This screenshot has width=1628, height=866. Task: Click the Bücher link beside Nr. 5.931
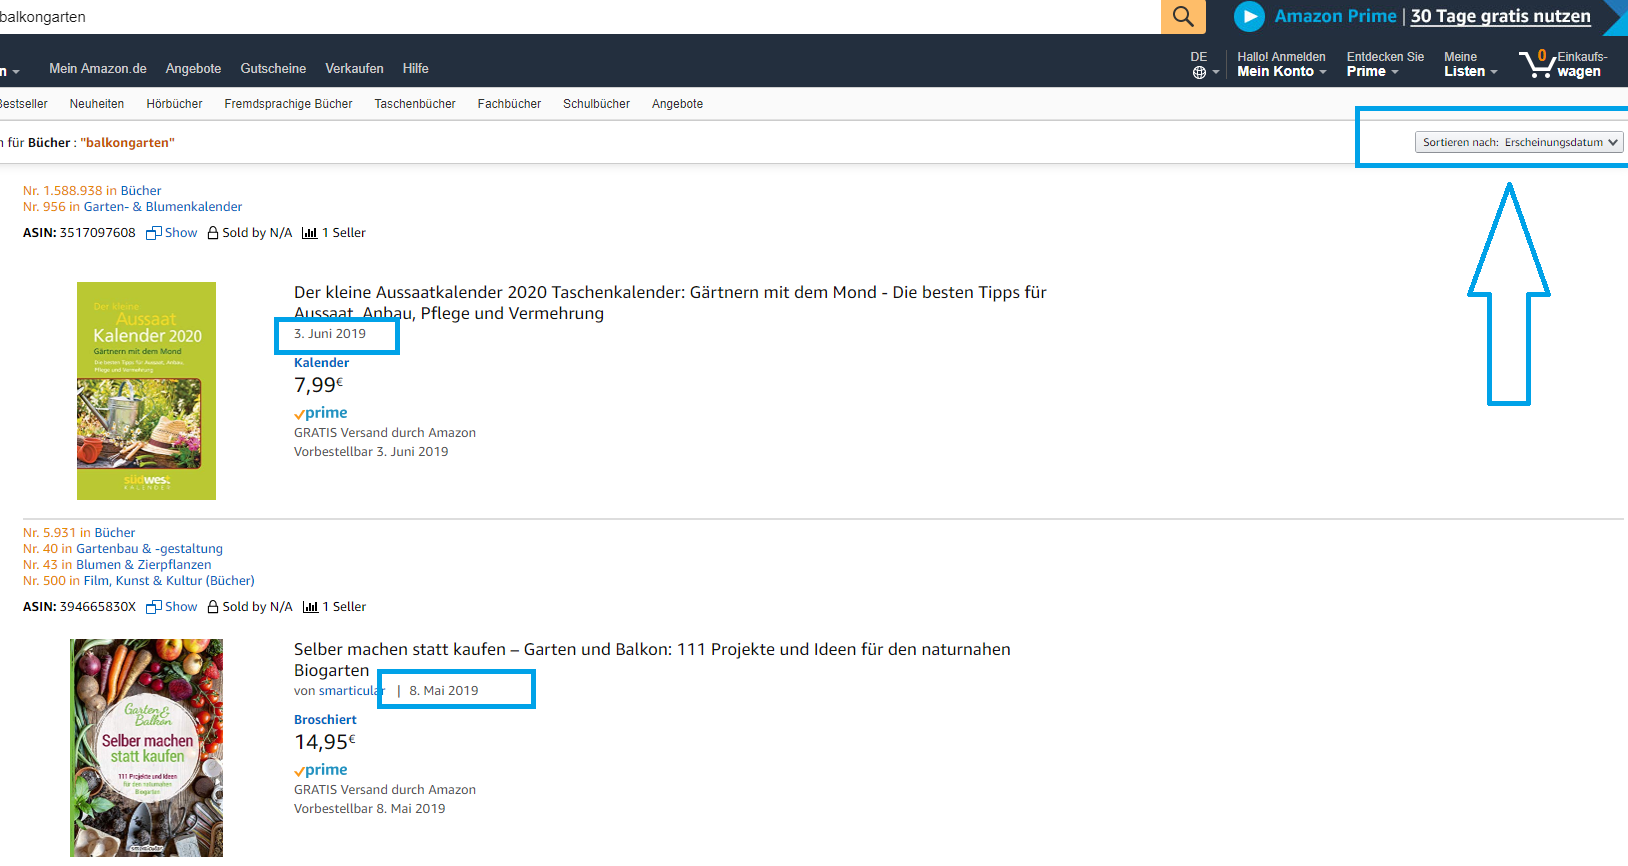[115, 532]
